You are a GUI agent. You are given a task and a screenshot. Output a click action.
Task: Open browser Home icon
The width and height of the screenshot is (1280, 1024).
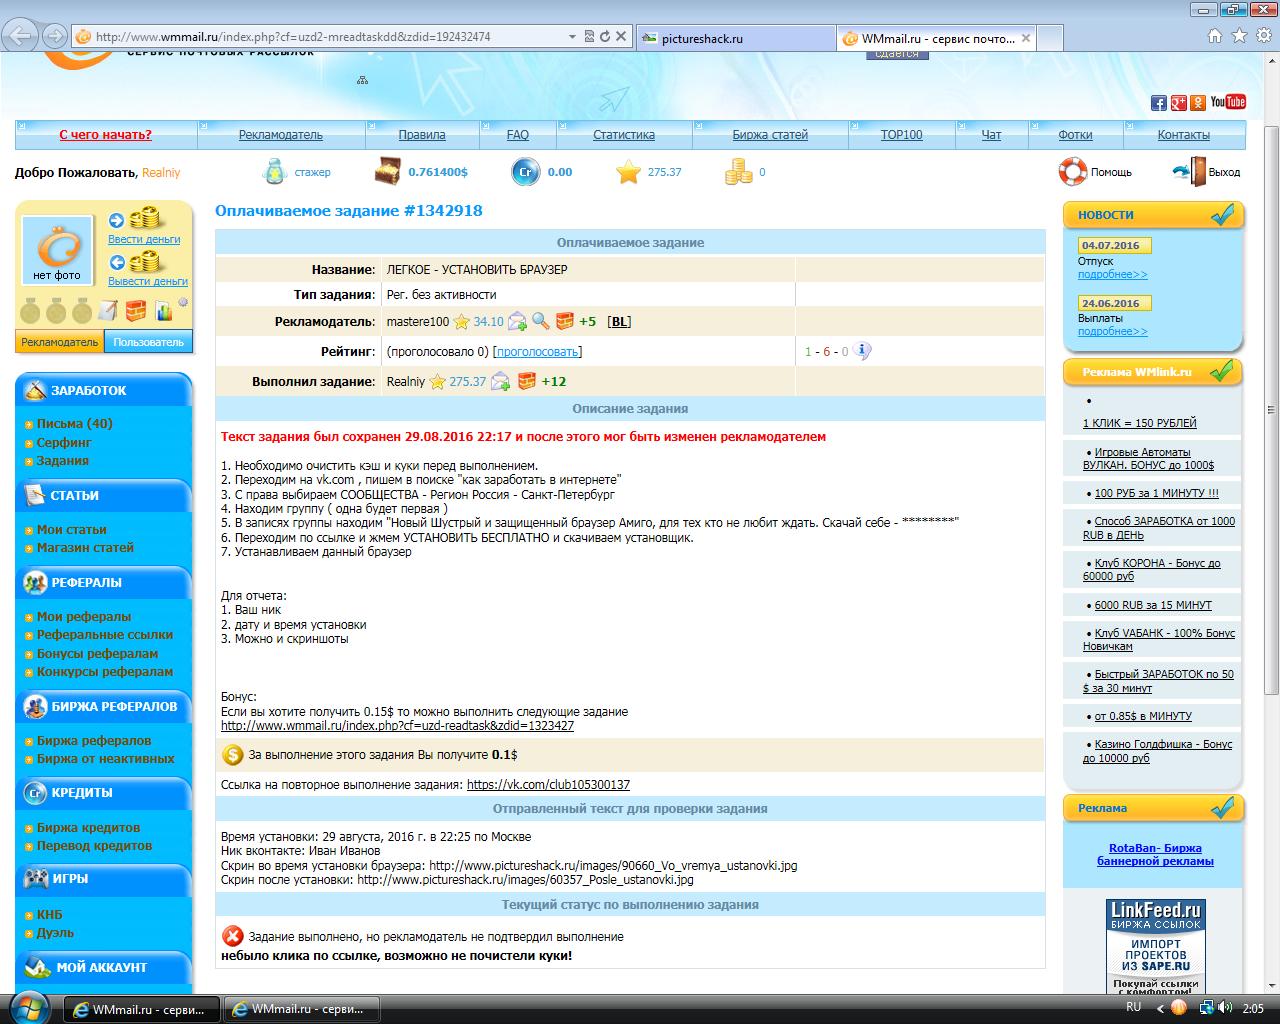coord(1215,36)
